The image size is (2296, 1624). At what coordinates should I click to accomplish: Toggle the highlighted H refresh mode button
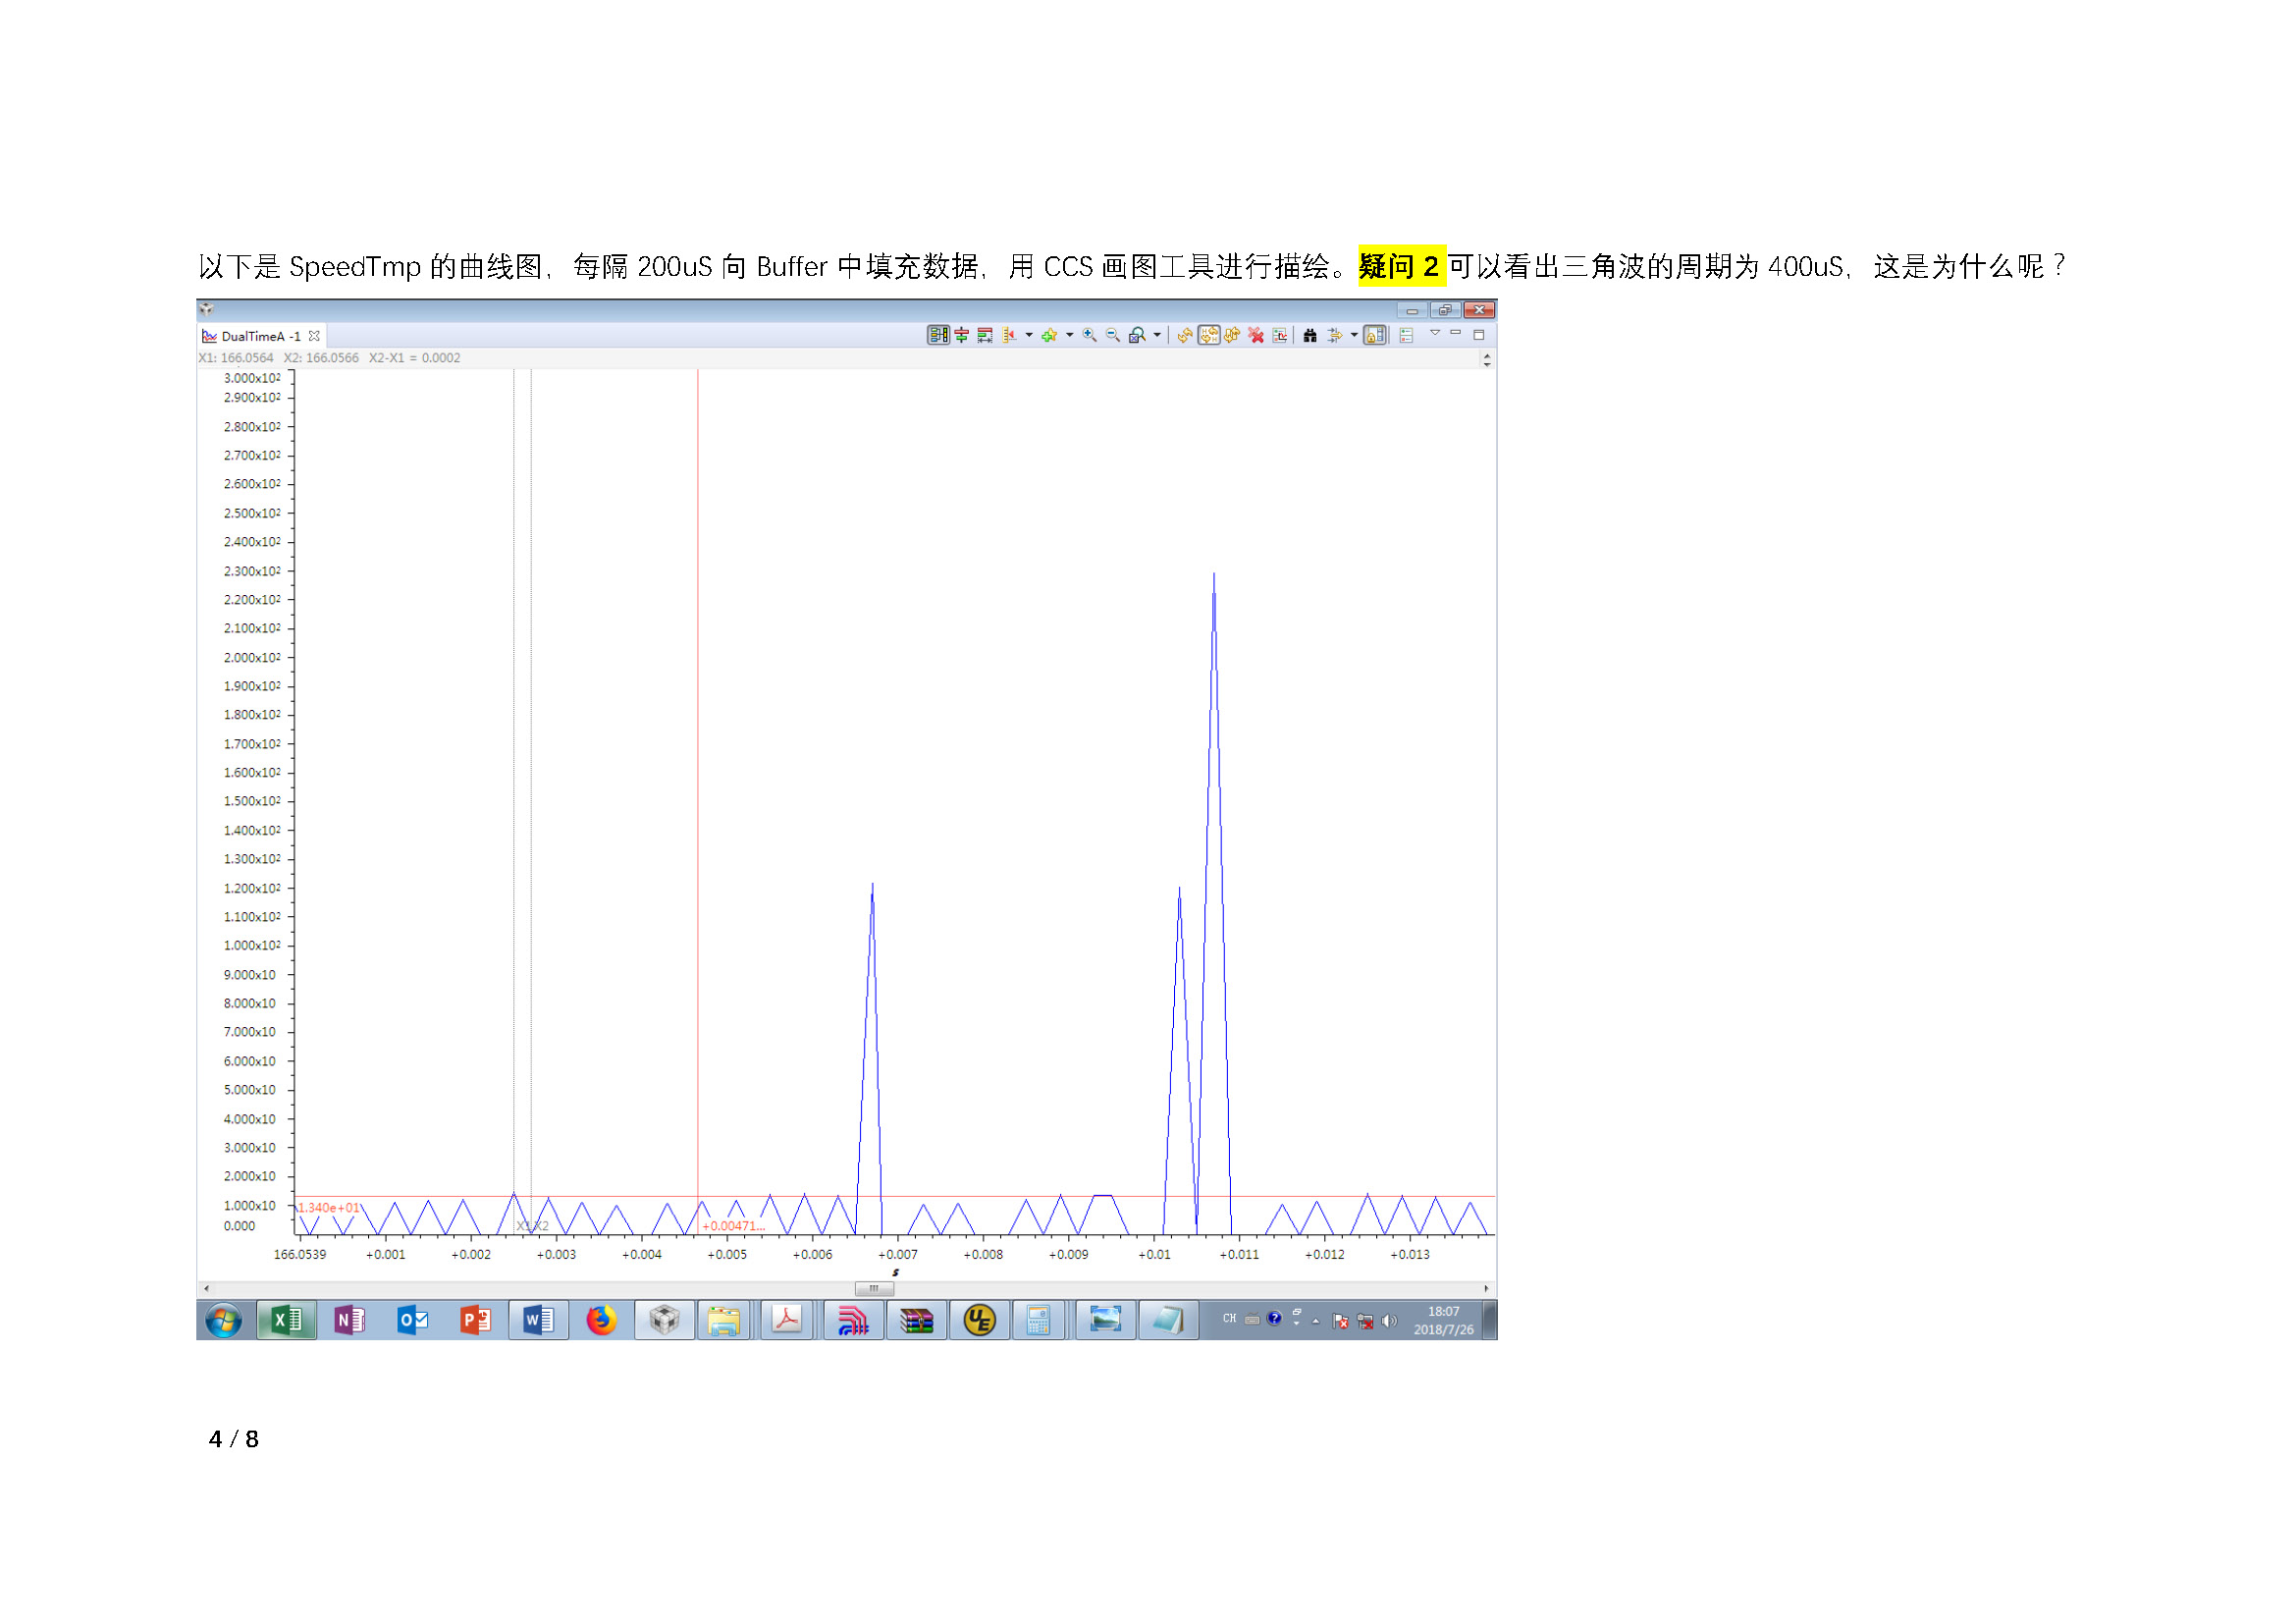(x=1209, y=336)
